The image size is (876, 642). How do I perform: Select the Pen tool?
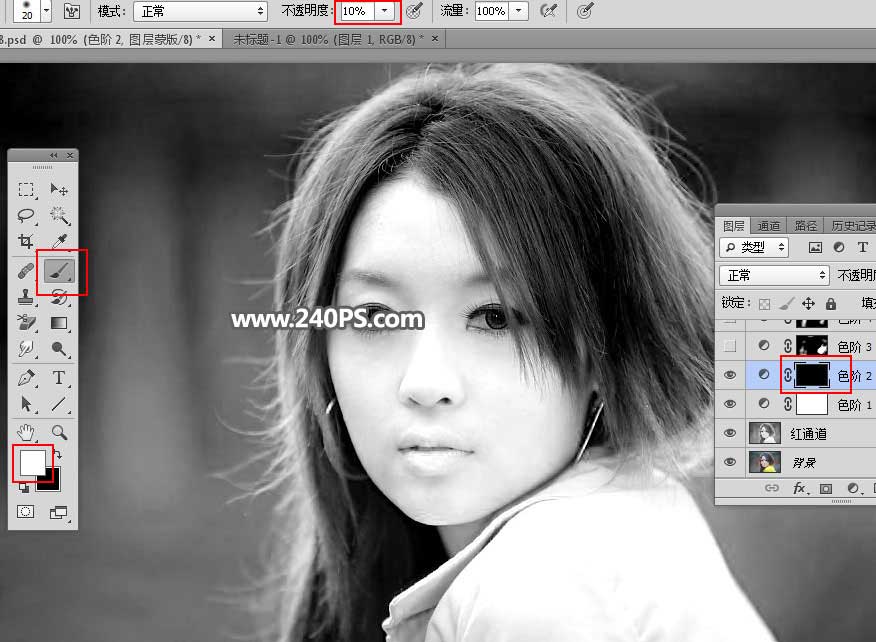tap(26, 378)
